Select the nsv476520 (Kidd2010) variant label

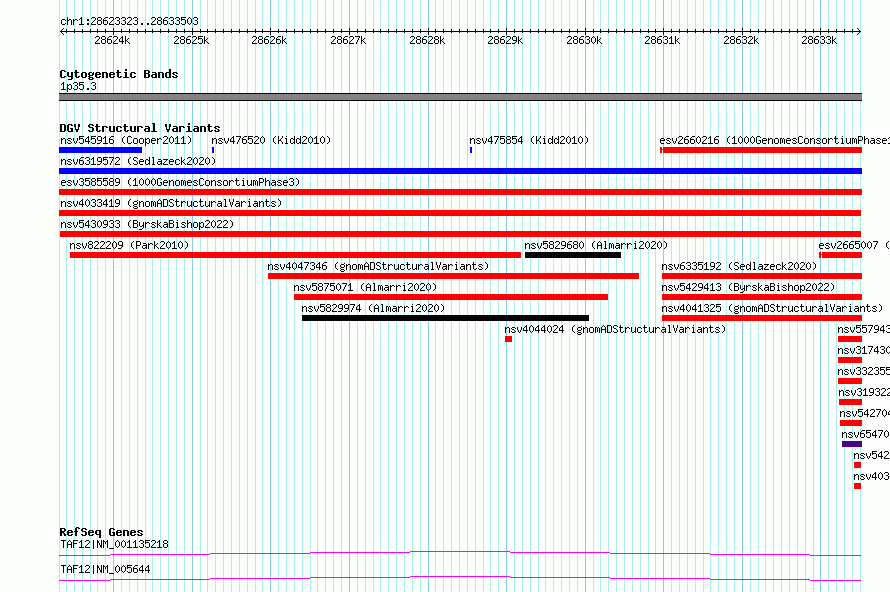point(271,140)
